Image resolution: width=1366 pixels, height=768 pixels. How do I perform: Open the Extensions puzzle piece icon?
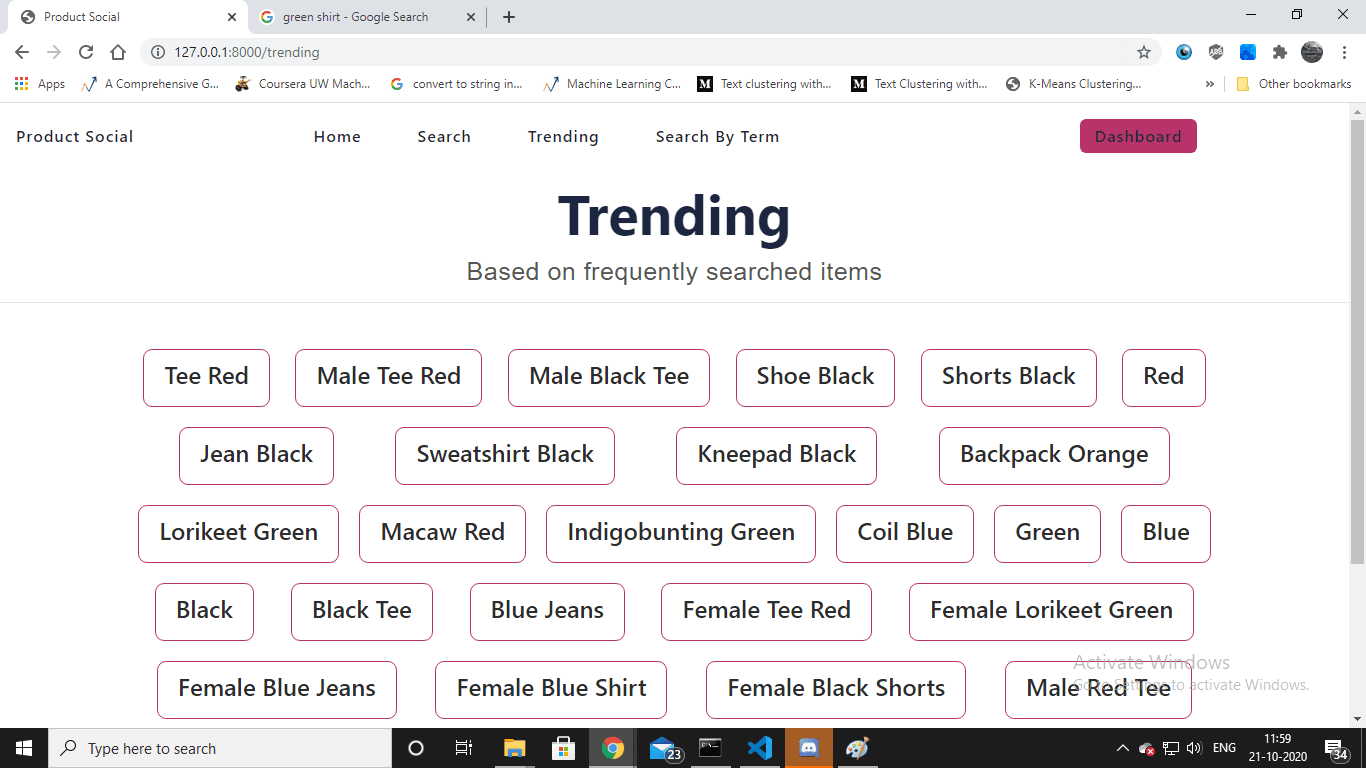tap(1280, 52)
